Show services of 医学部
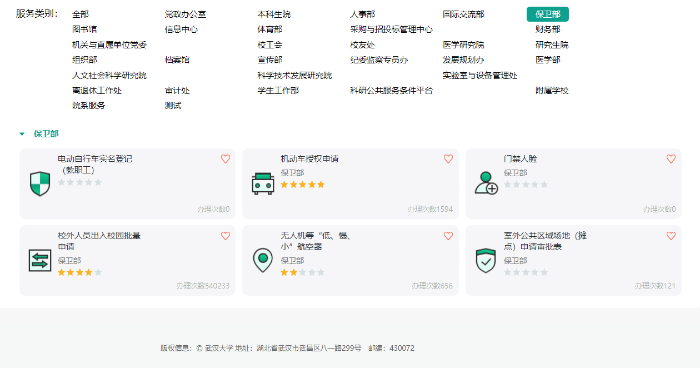The width and height of the screenshot is (700, 368). tap(548, 60)
